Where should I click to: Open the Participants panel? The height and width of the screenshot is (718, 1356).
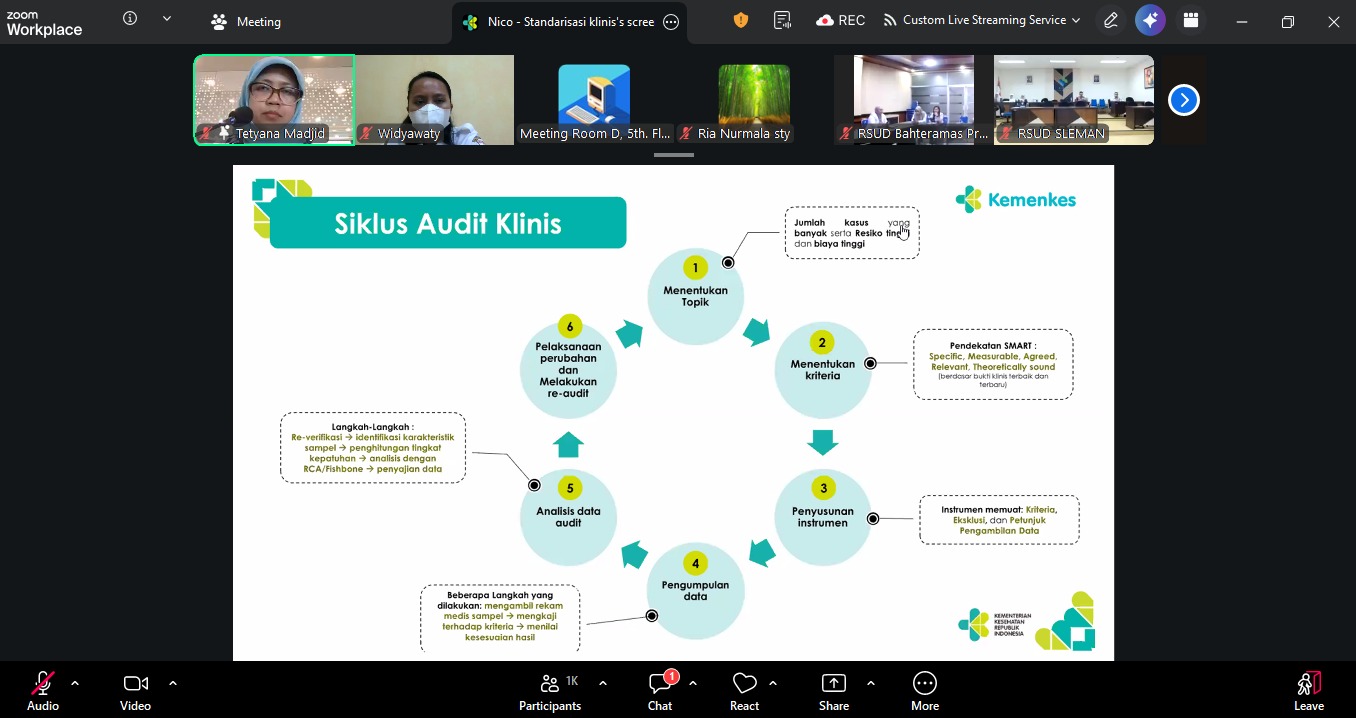[x=549, y=690]
